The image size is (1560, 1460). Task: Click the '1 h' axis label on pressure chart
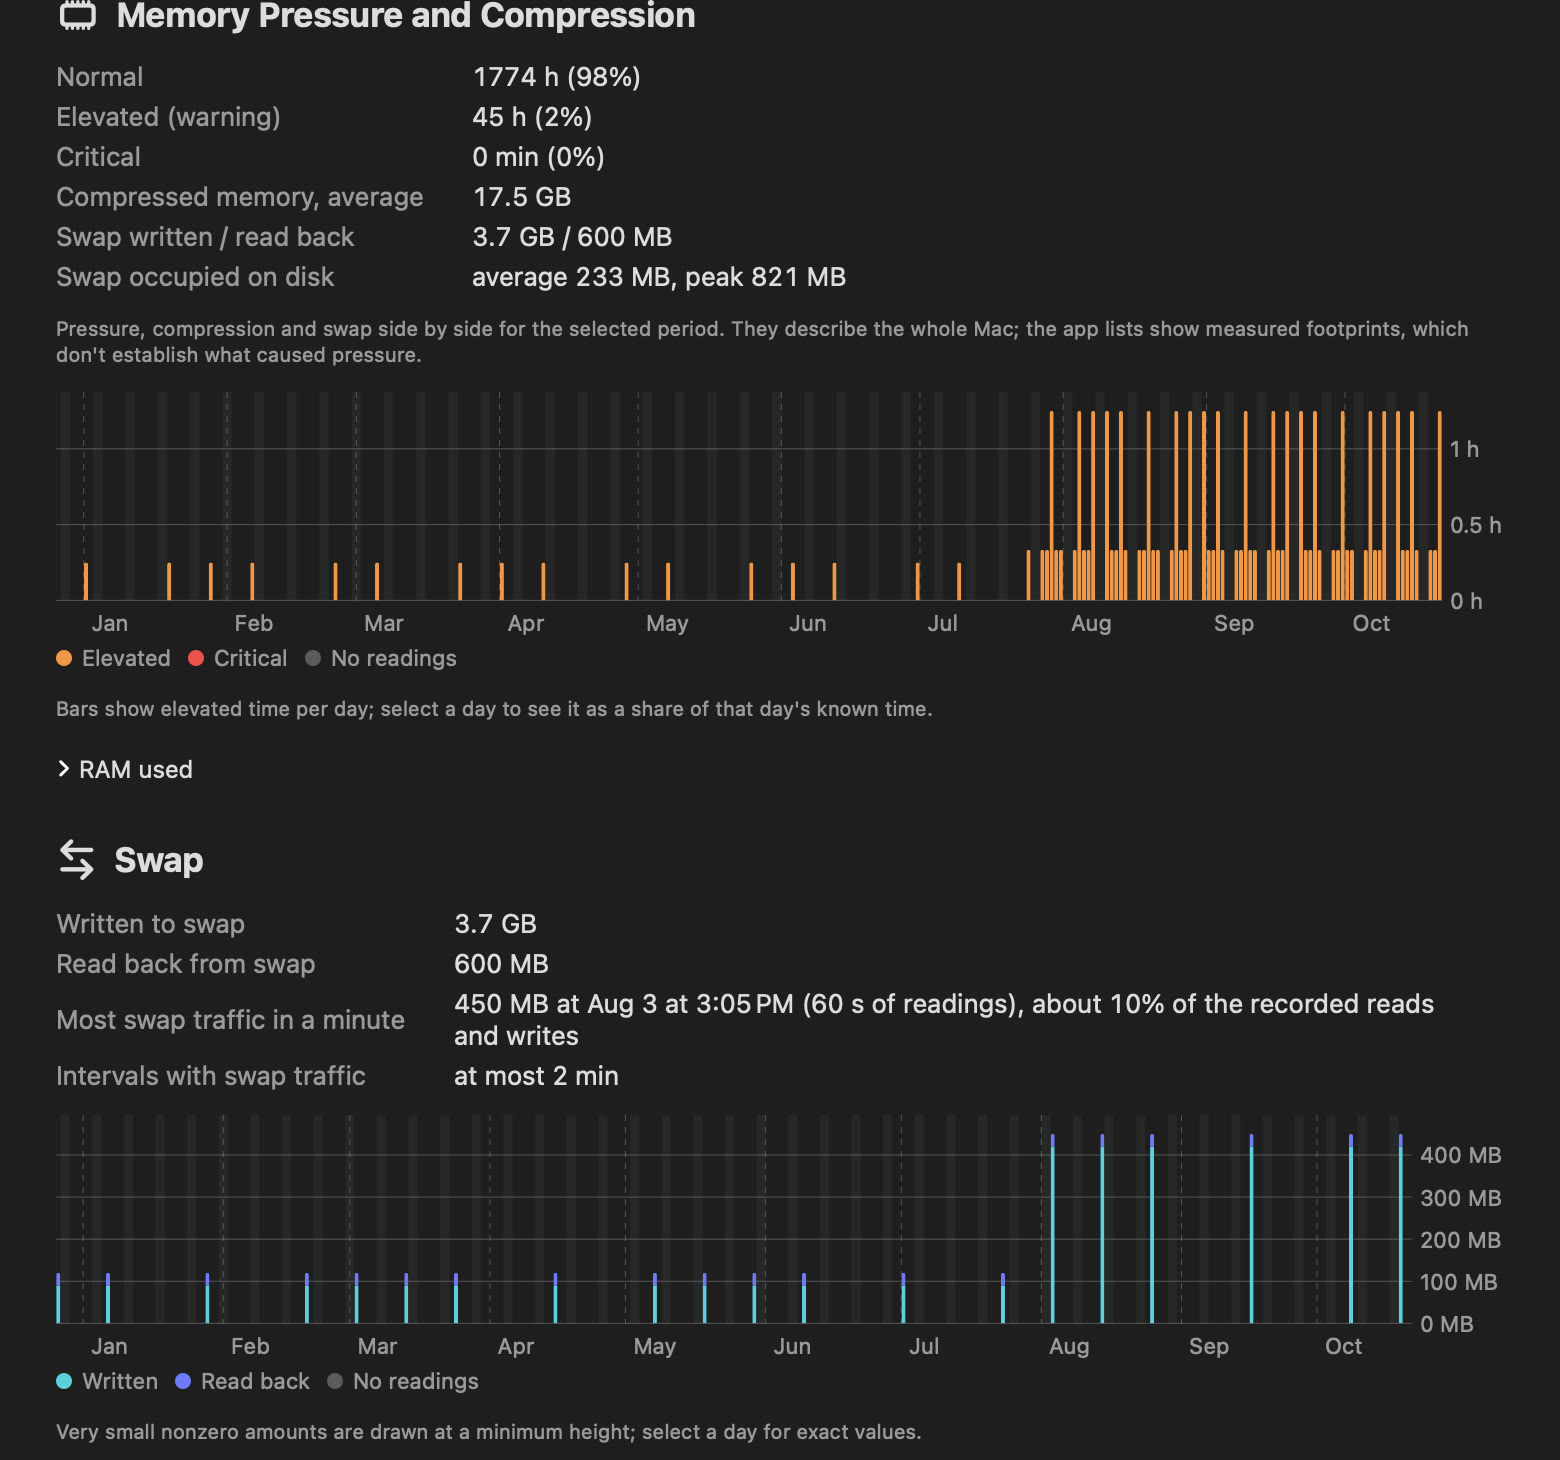click(1464, 449)
